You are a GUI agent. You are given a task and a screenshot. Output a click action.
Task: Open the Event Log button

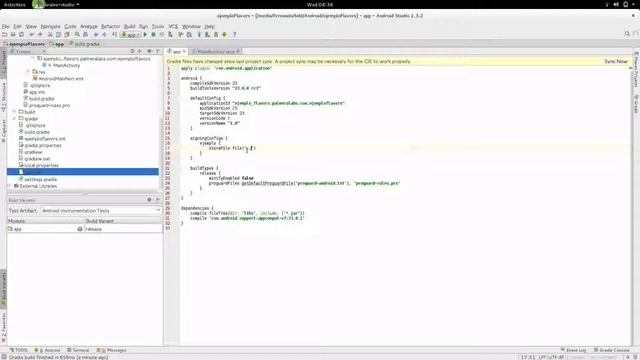[x=573, y=350]
